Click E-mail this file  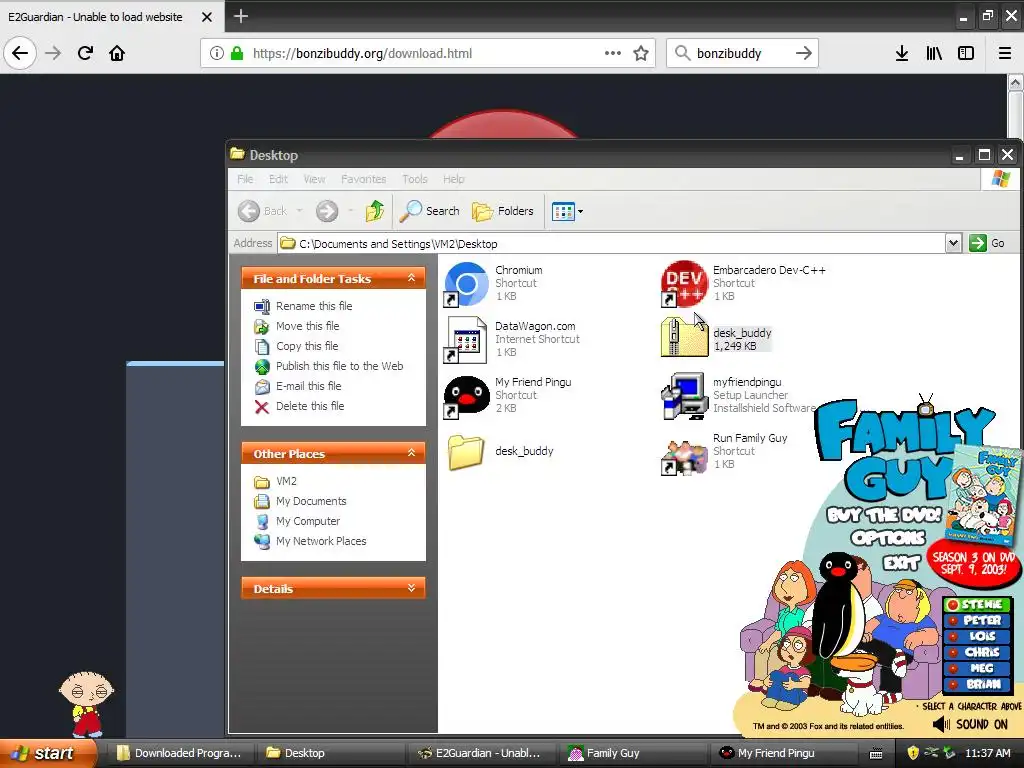coord(309,386)
